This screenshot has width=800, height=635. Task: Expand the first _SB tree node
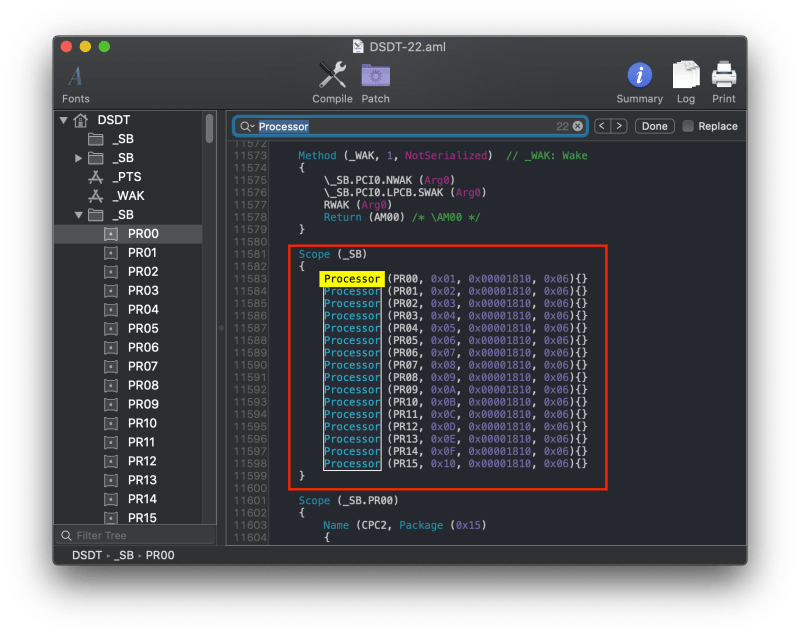click(x=79, y=157)
